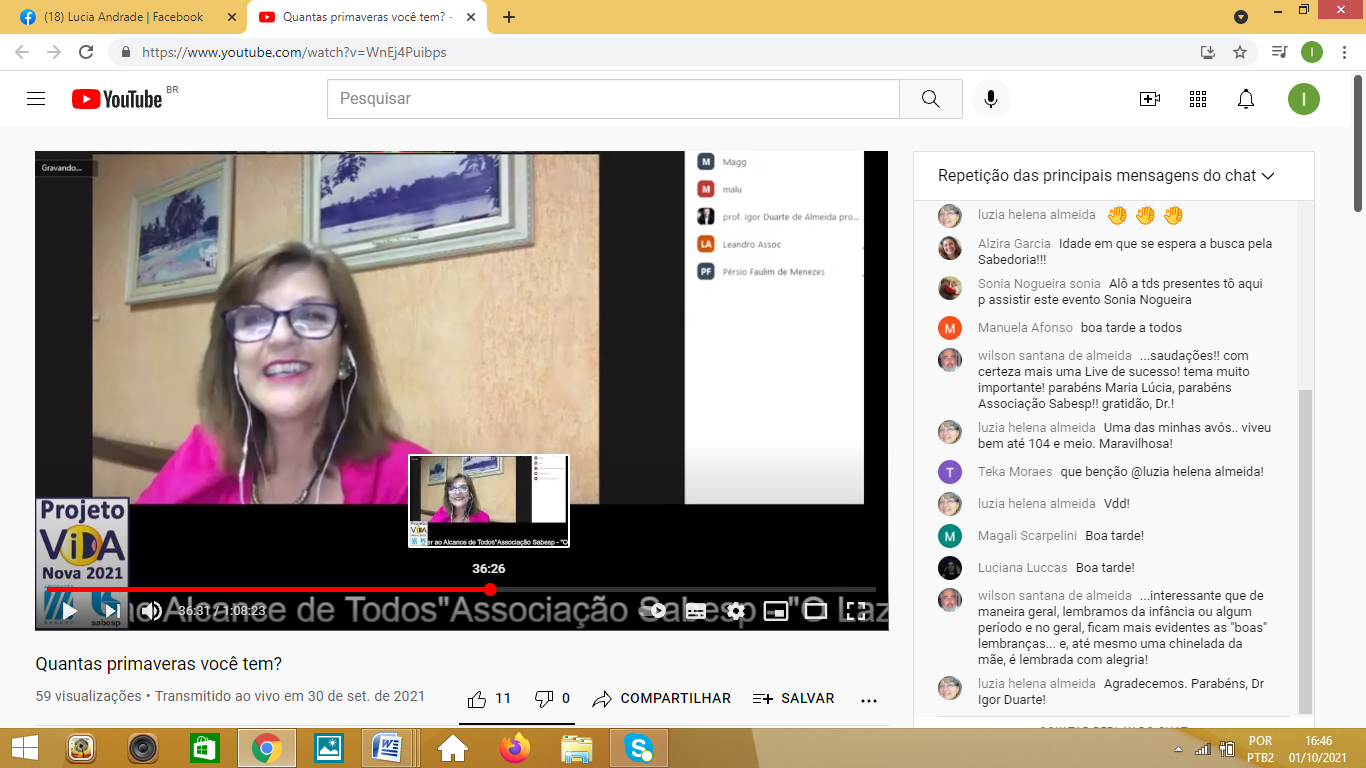Viewport: 1366px width, 768px height.
Task: Click Teka Moraes chat author name
Action: tap(1015, 472)
